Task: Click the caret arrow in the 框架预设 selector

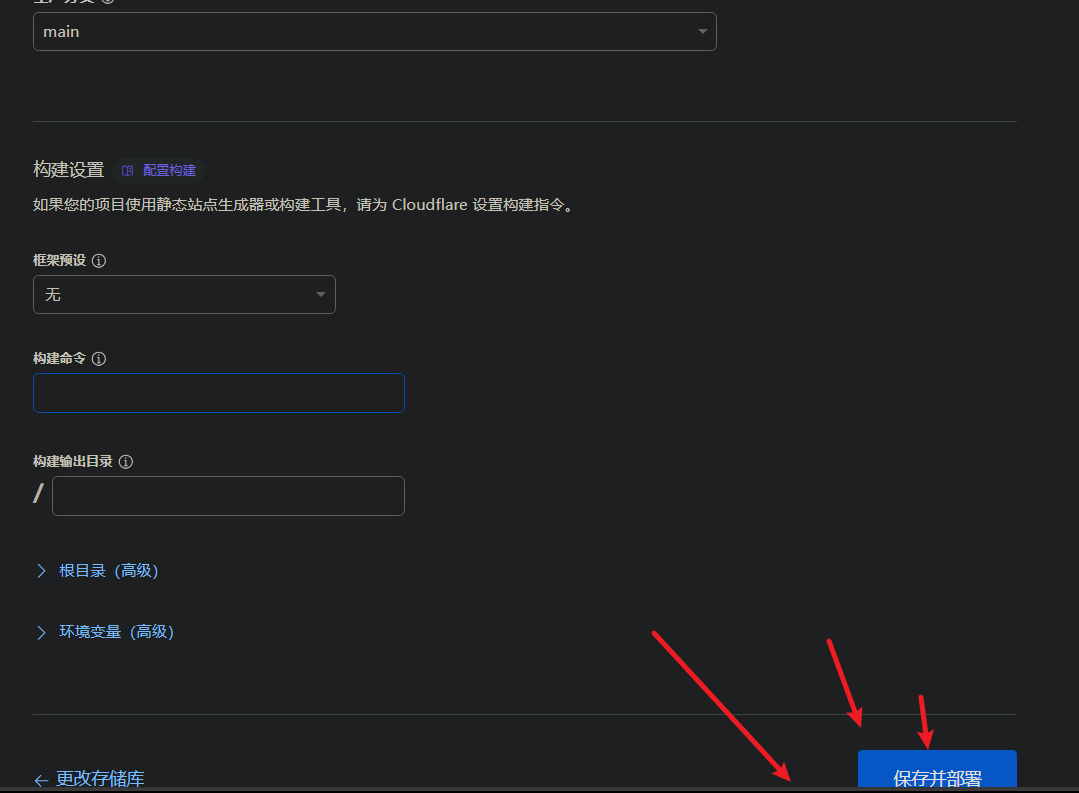Action: pos(321,295)
